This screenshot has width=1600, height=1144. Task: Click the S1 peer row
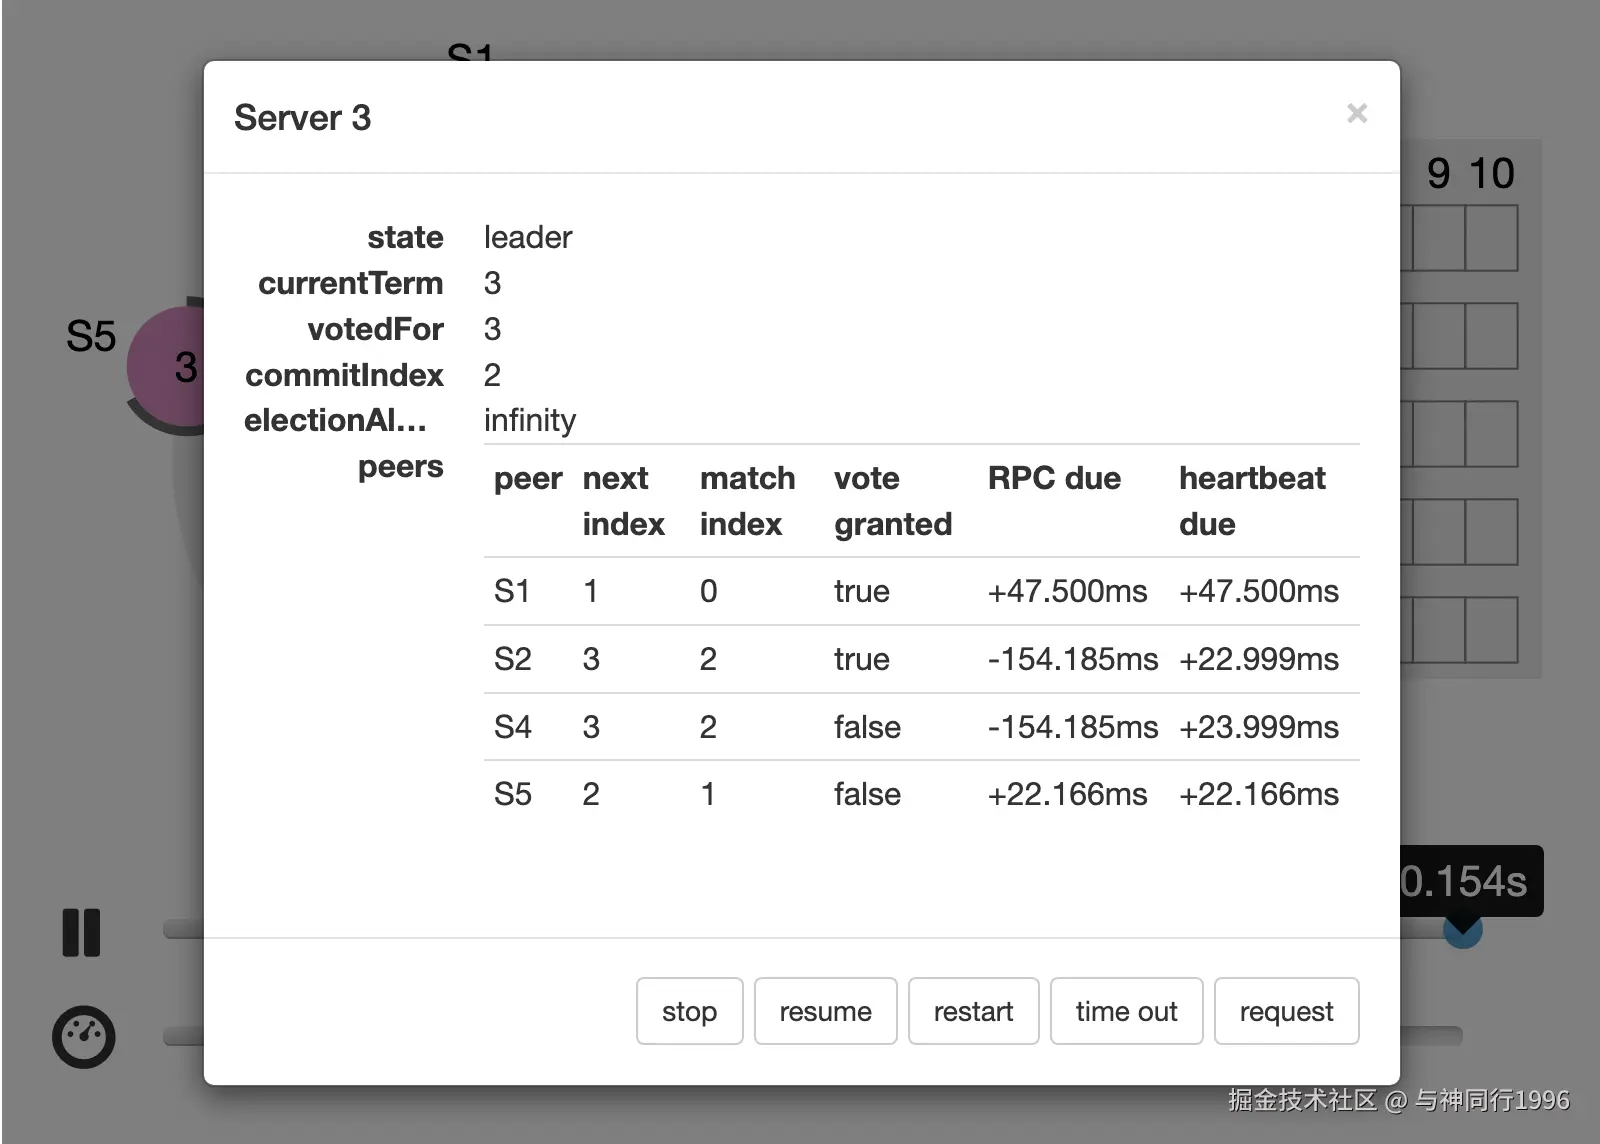(x=920, y=591)
